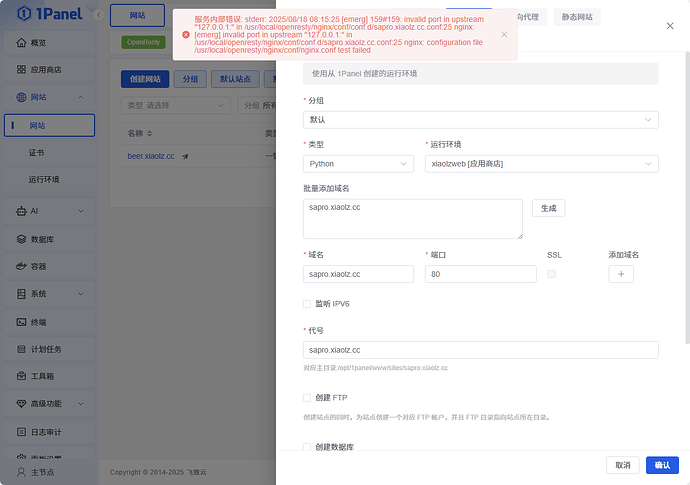Open 工具箱 toolbox in the sidebar
The image size is (690, 485).
[x=49, y=376]
